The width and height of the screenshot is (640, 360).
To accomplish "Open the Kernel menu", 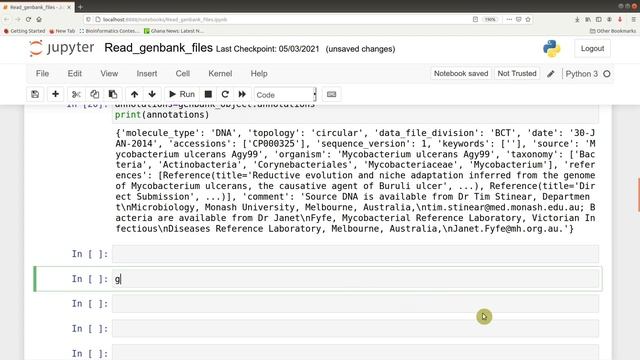I will point(220,73).
